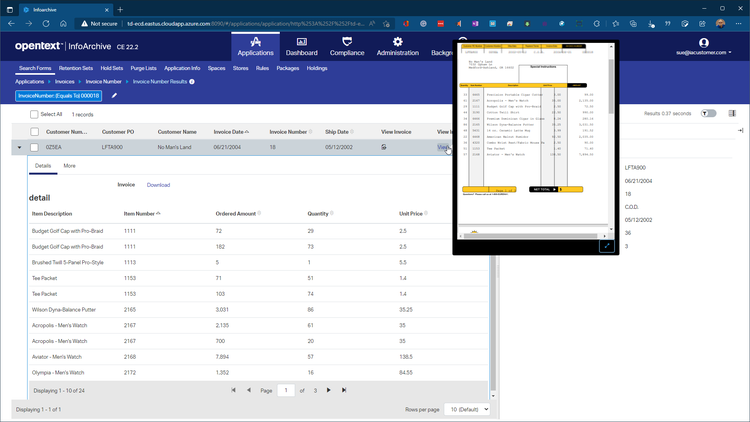Screen dimensions: 750x422
Task: Open the Spaces menu
Action: 216,68
